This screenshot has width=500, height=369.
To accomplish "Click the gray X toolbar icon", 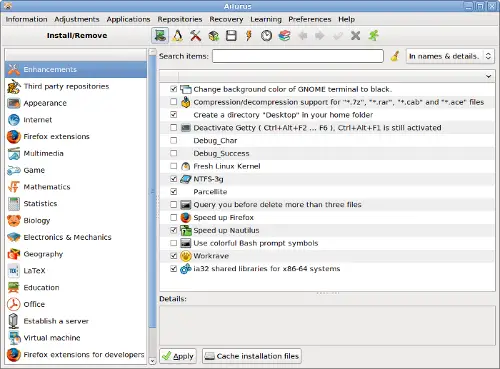I will point(355,36).
